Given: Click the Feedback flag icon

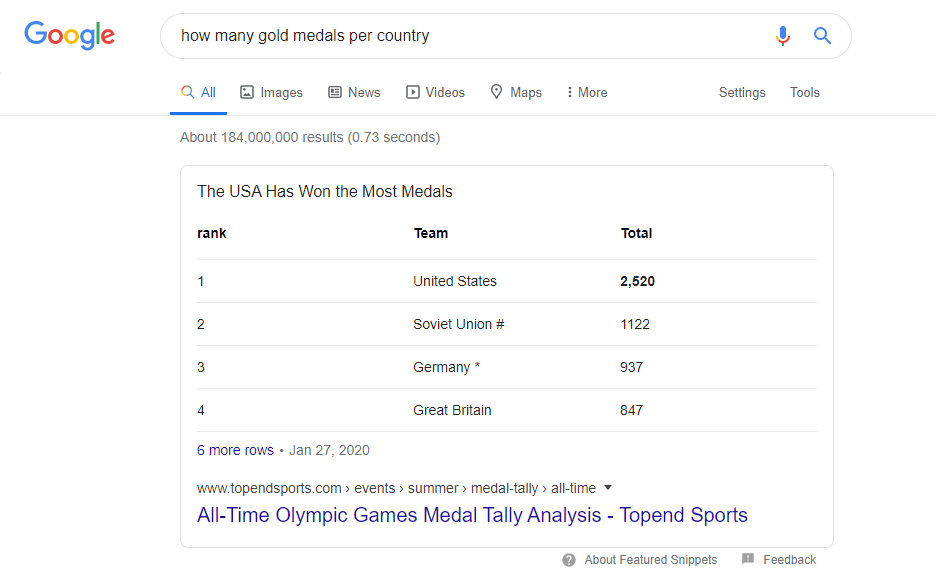Looking at the screenshot, I should pos(747,560).
